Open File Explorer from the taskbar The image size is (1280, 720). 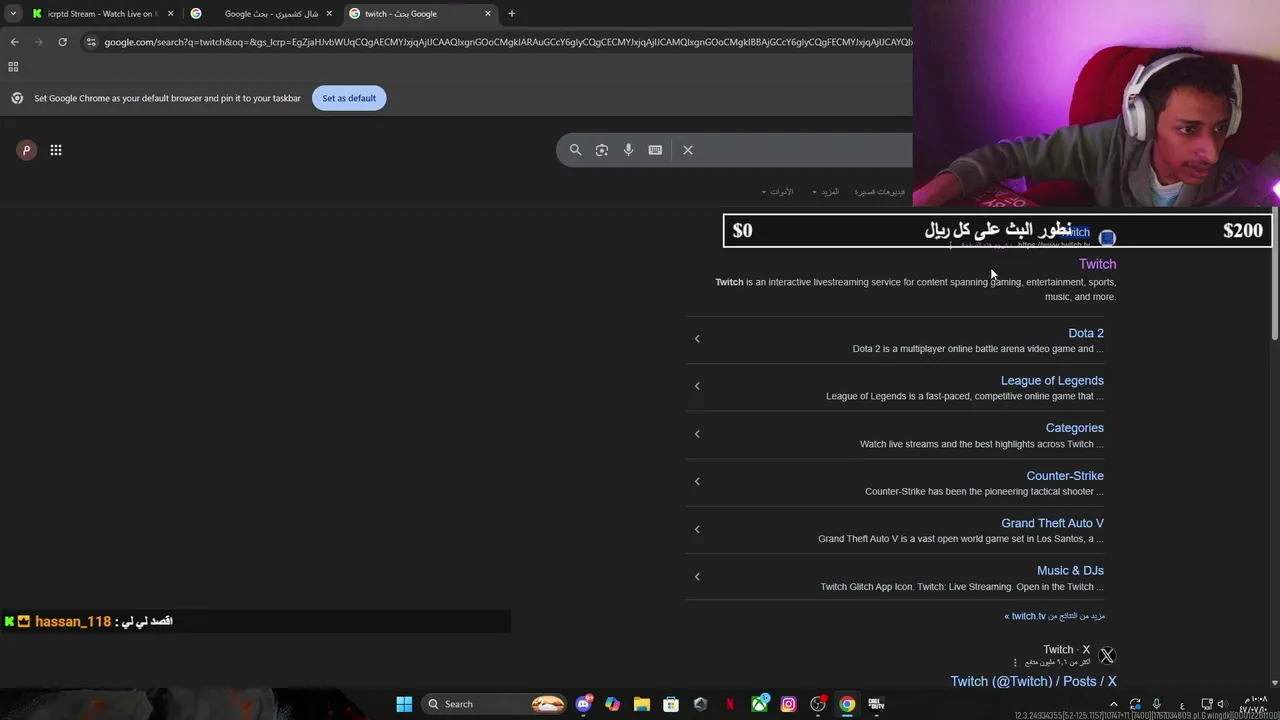641,704
